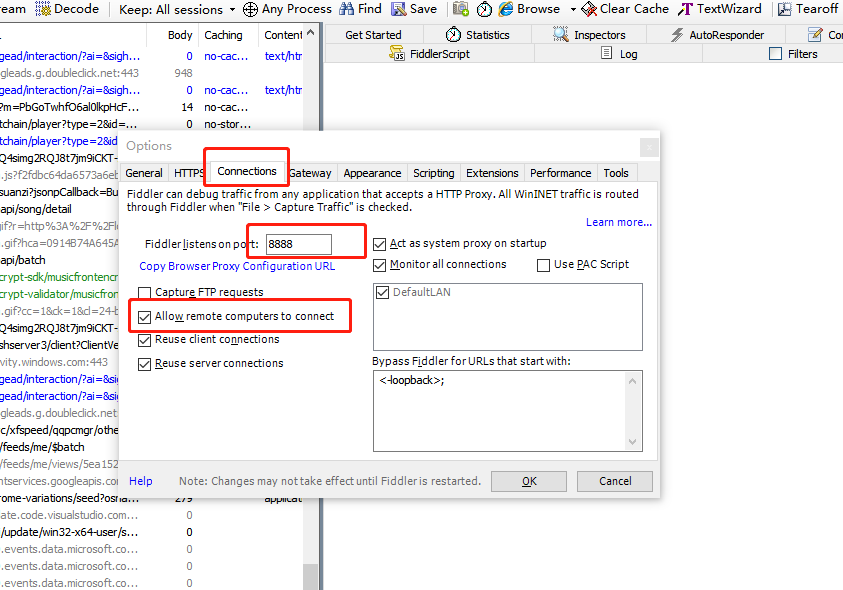Select the Gateway tab in Options
The image size is (843, 590).
(310, 173)
